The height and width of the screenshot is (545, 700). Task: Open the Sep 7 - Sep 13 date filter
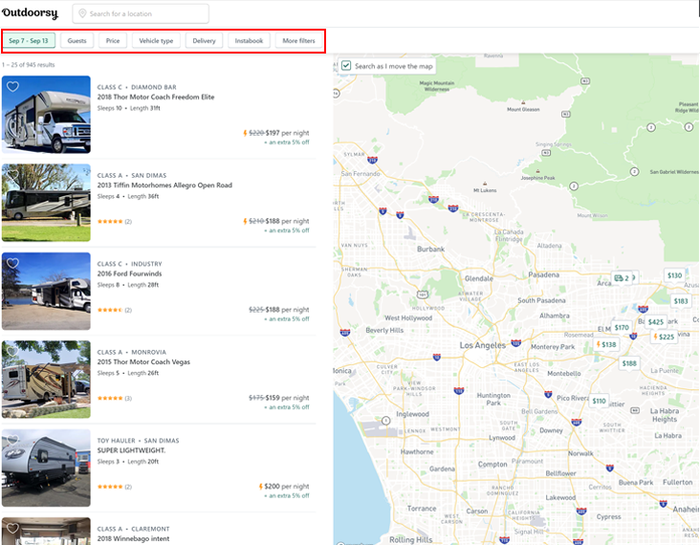[x=29, y=41]
